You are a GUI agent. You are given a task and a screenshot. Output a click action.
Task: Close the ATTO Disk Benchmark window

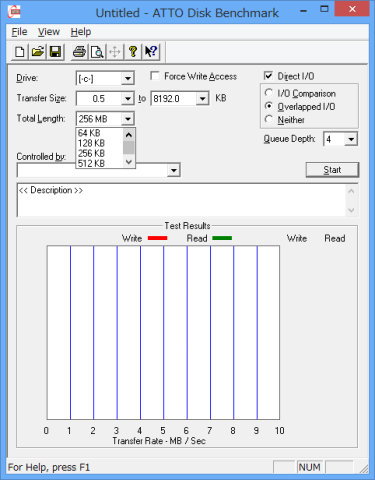coord(352,10)
